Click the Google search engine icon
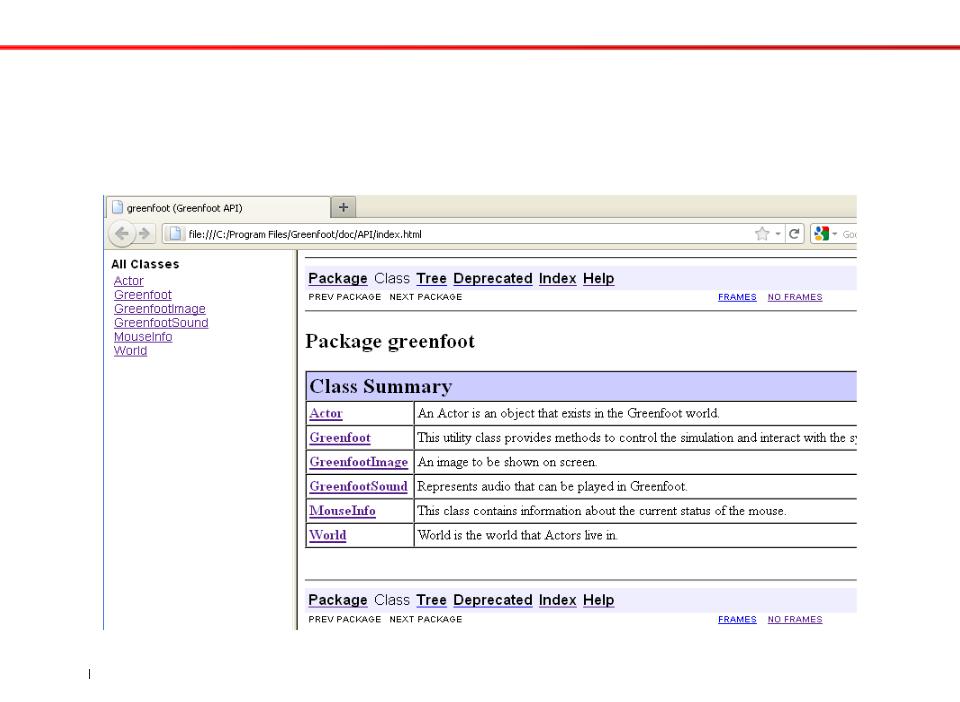The height and width of the screenshot is (702, 960). coord(822,234)
